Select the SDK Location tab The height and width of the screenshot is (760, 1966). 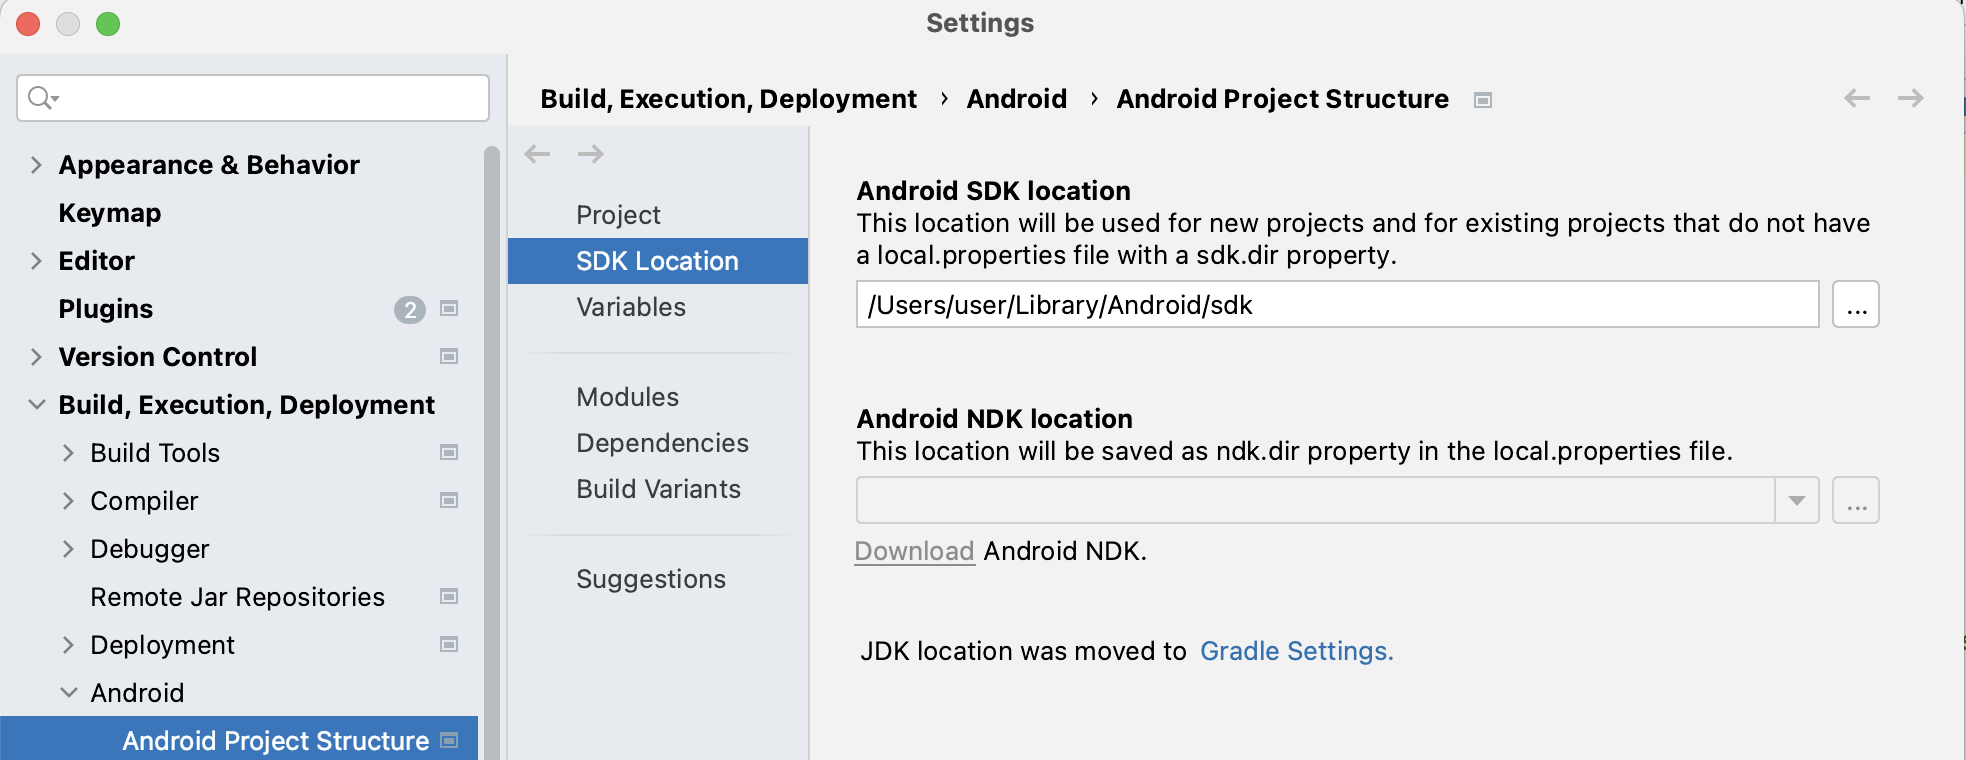pos(658,261)
